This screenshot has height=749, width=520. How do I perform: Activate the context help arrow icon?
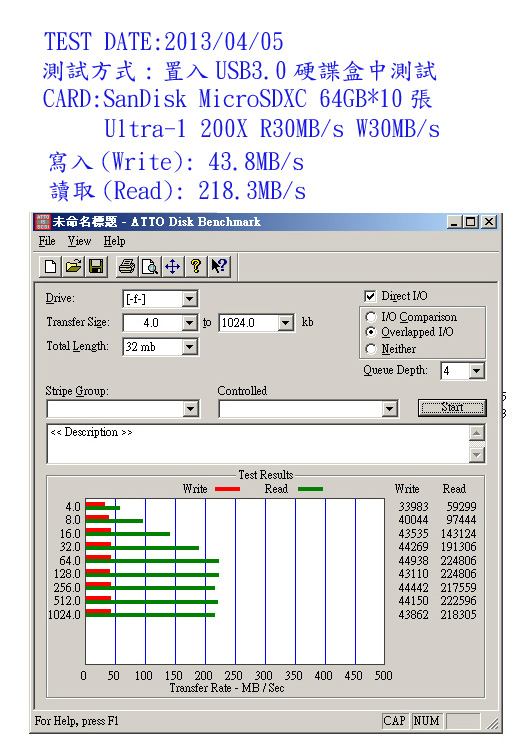click(219, 266)
